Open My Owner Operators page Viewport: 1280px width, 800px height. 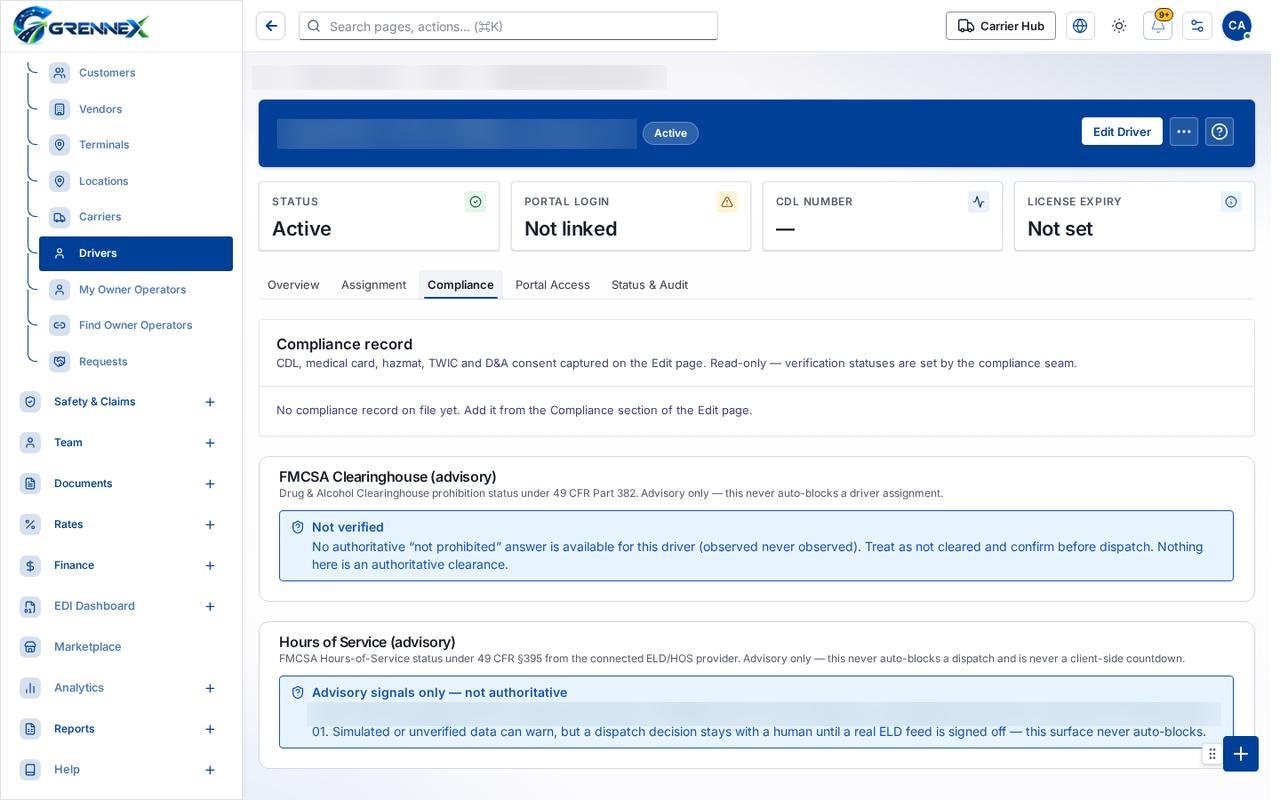[136, 290]
